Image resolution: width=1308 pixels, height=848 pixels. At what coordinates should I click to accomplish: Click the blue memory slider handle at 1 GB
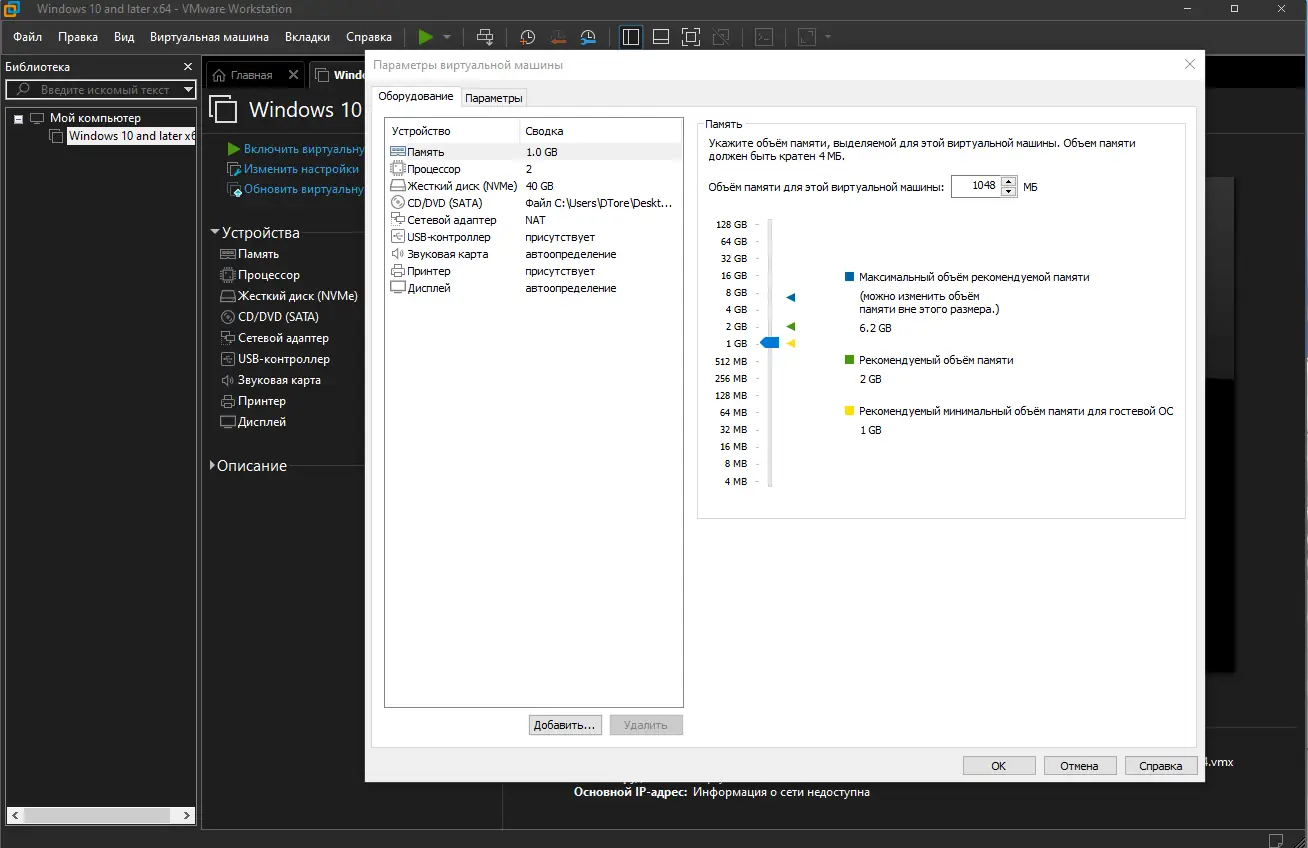click(x=769, y=343)
